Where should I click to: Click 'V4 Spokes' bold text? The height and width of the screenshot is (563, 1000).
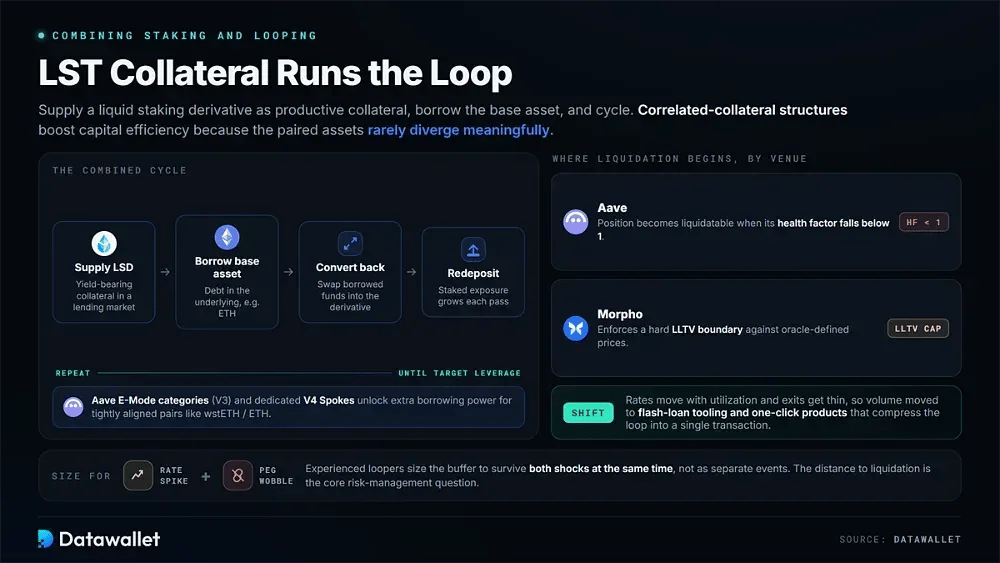pyautogui.click(x=329, y=400)
